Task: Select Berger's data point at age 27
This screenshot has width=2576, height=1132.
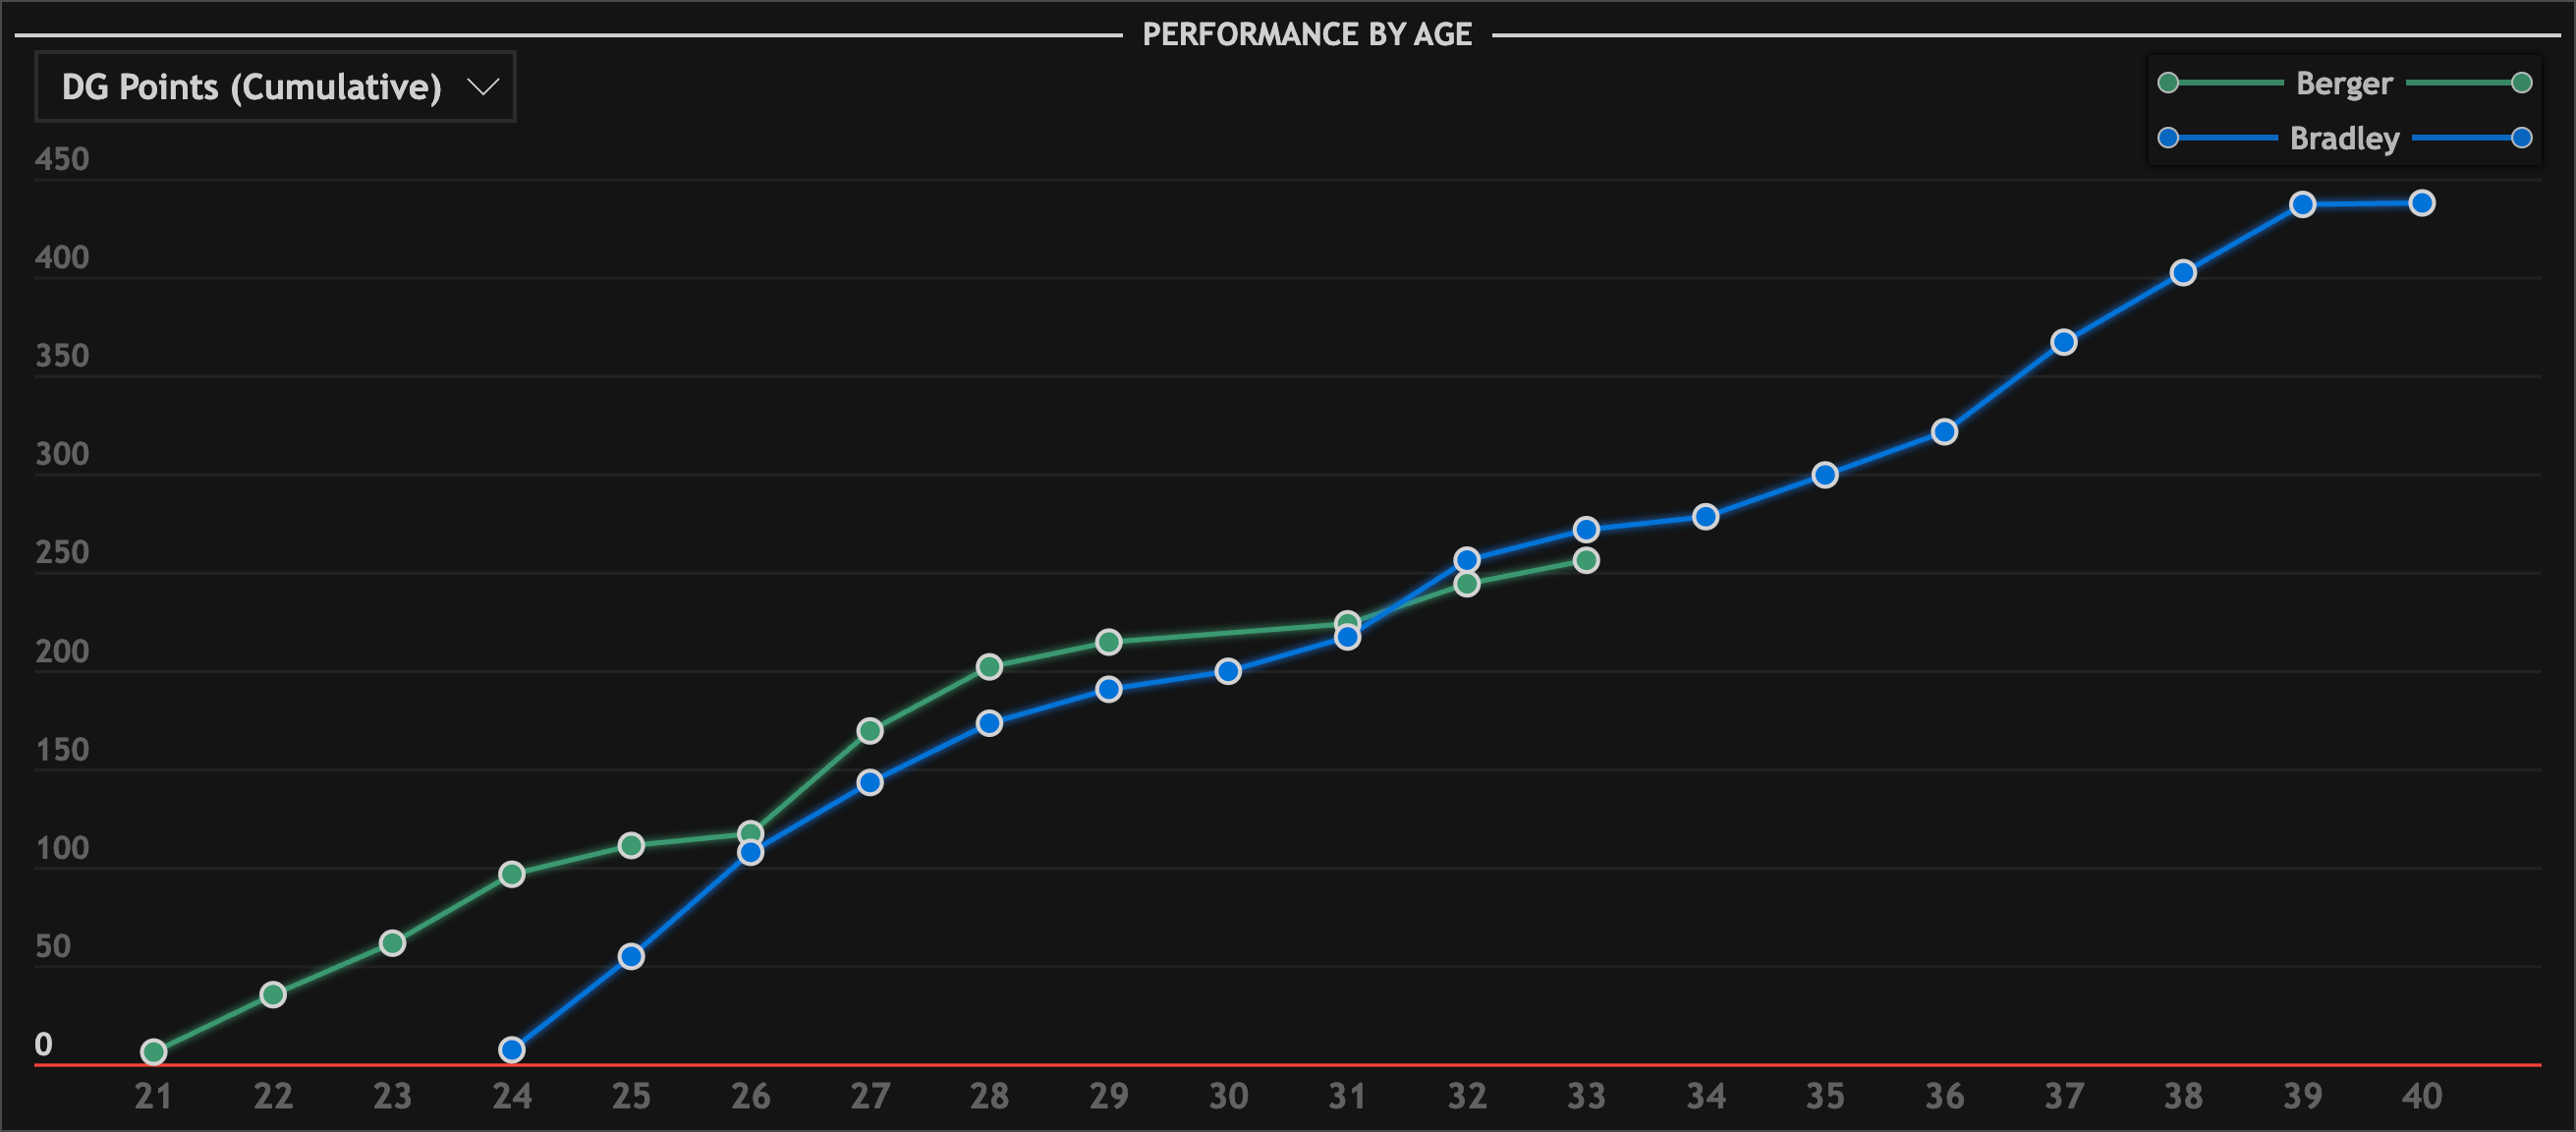Action: click(x=869, y=731)
